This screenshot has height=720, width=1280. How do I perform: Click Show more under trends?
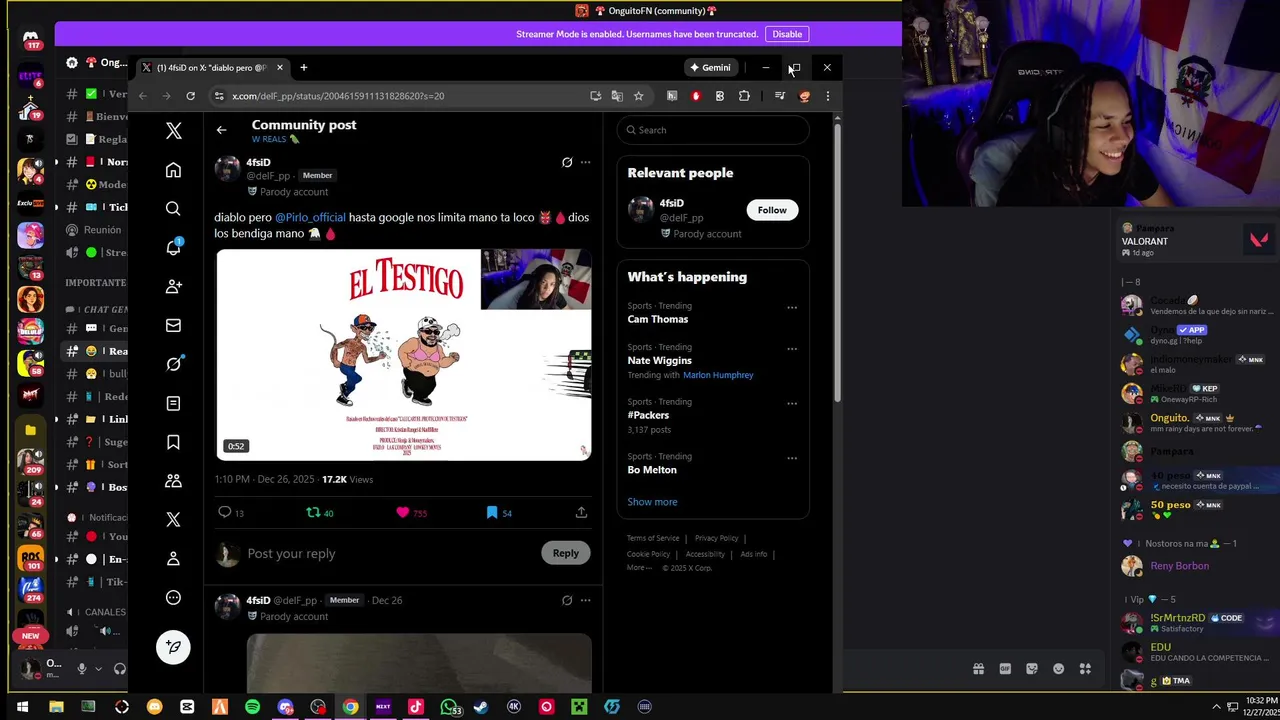(652, 502)
